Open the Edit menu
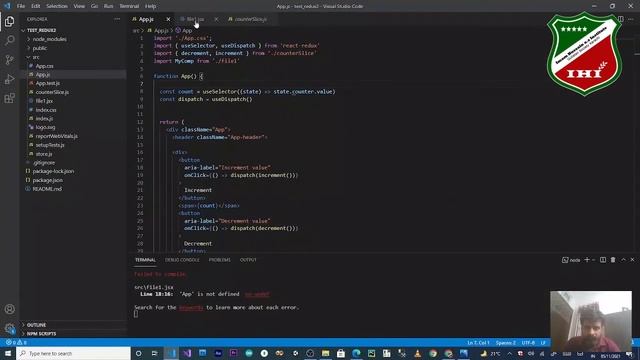This screenshot has width=640, height=360. point(36,6)
